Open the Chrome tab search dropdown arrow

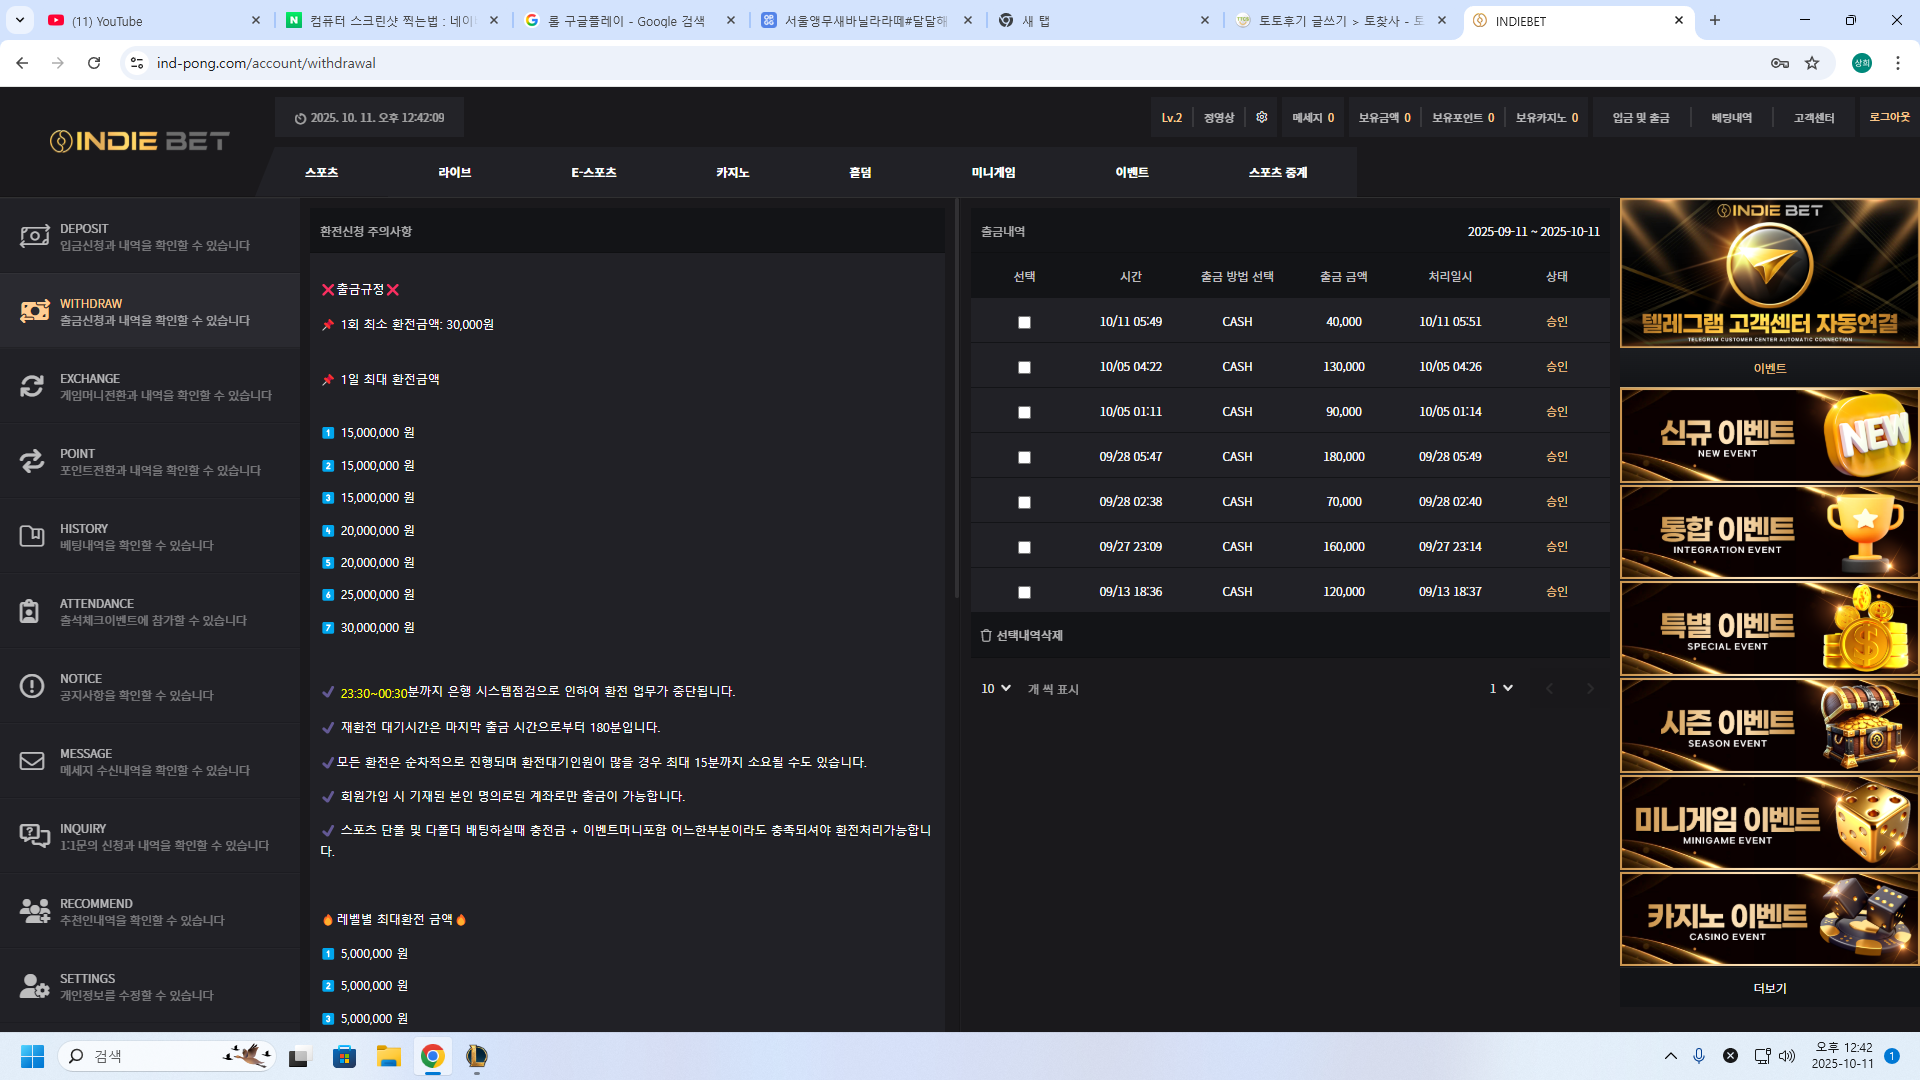tap(20, 20)
